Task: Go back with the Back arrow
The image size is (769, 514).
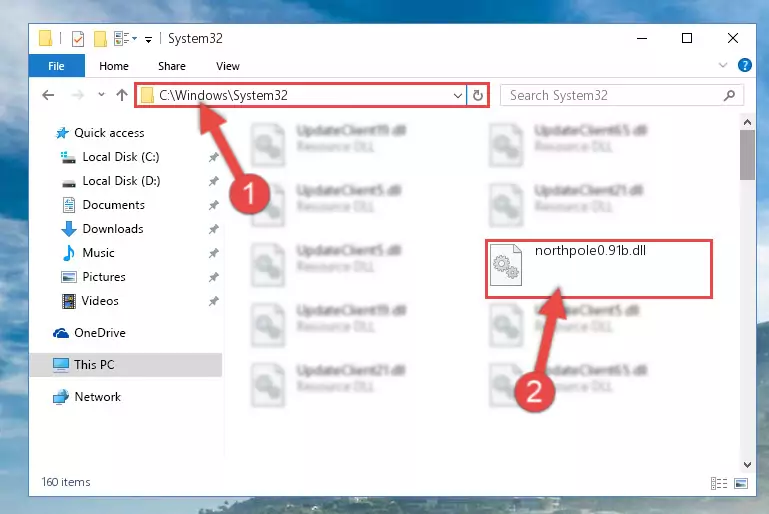Action: 48,95
